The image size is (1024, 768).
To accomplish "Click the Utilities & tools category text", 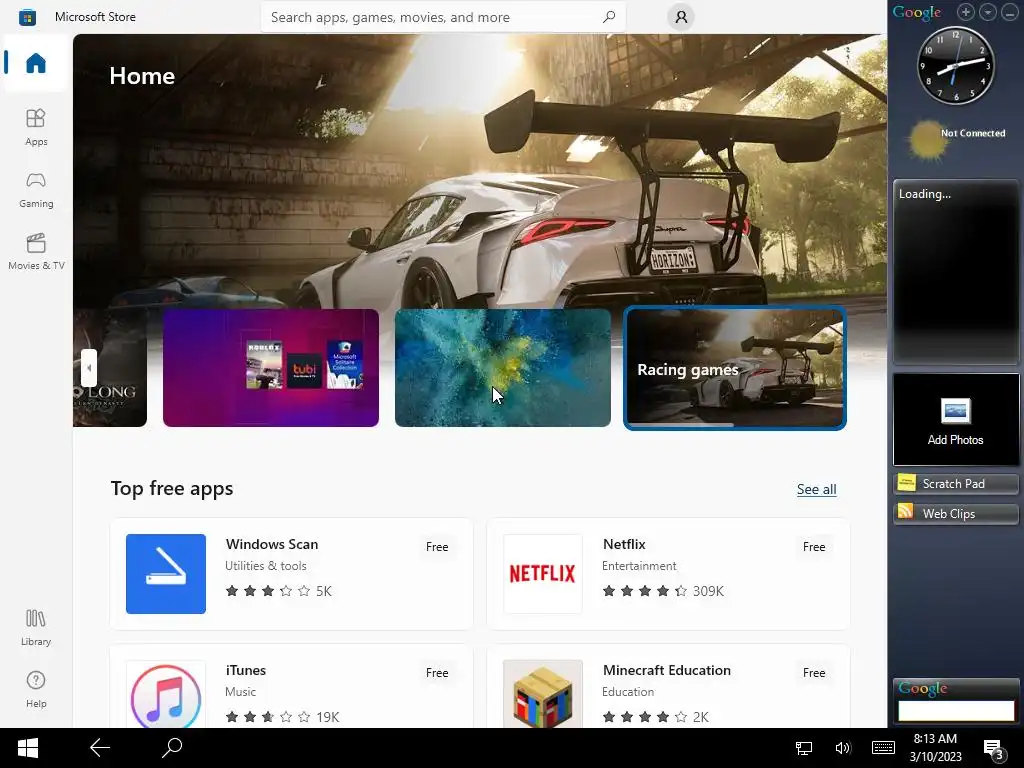I will click(266, 566).
